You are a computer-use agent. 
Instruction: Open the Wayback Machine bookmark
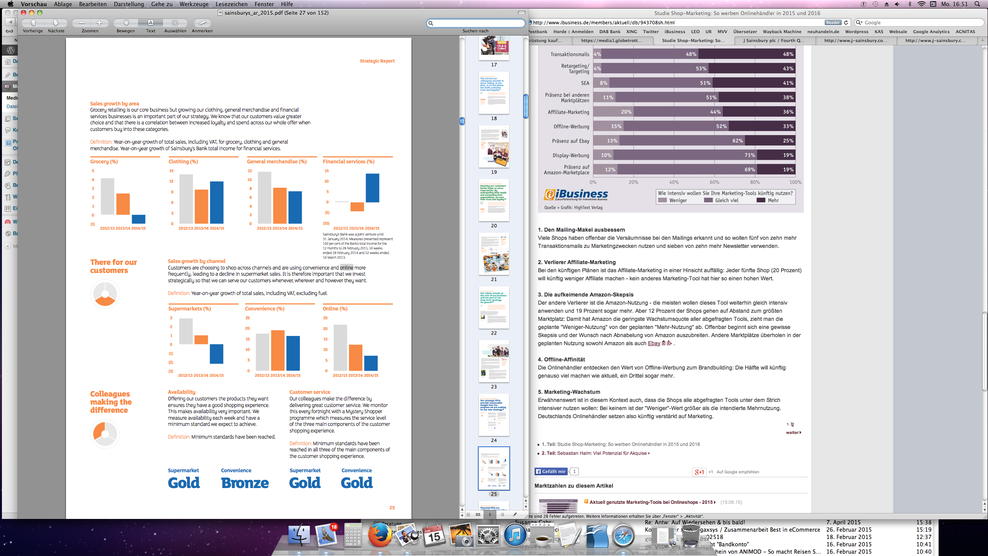tap(782, 32)
